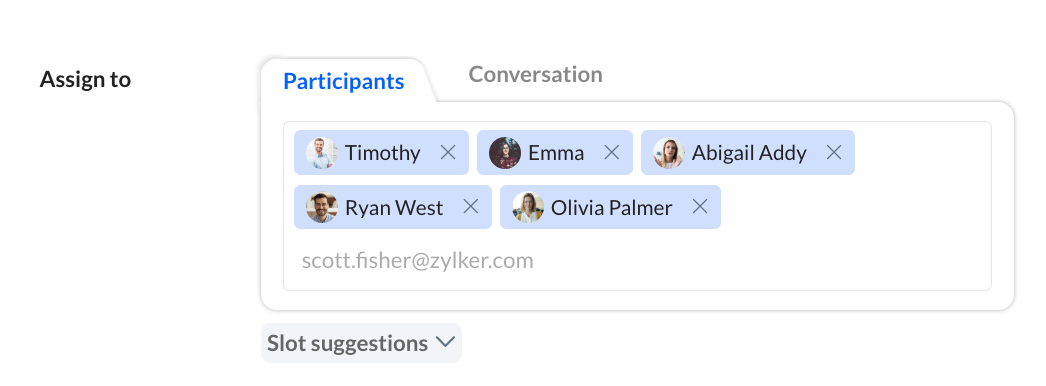The width and height of the screenshot is (1046, 386).
Task: Switch to the Conversation tab
Action: (x=536, y=74)
